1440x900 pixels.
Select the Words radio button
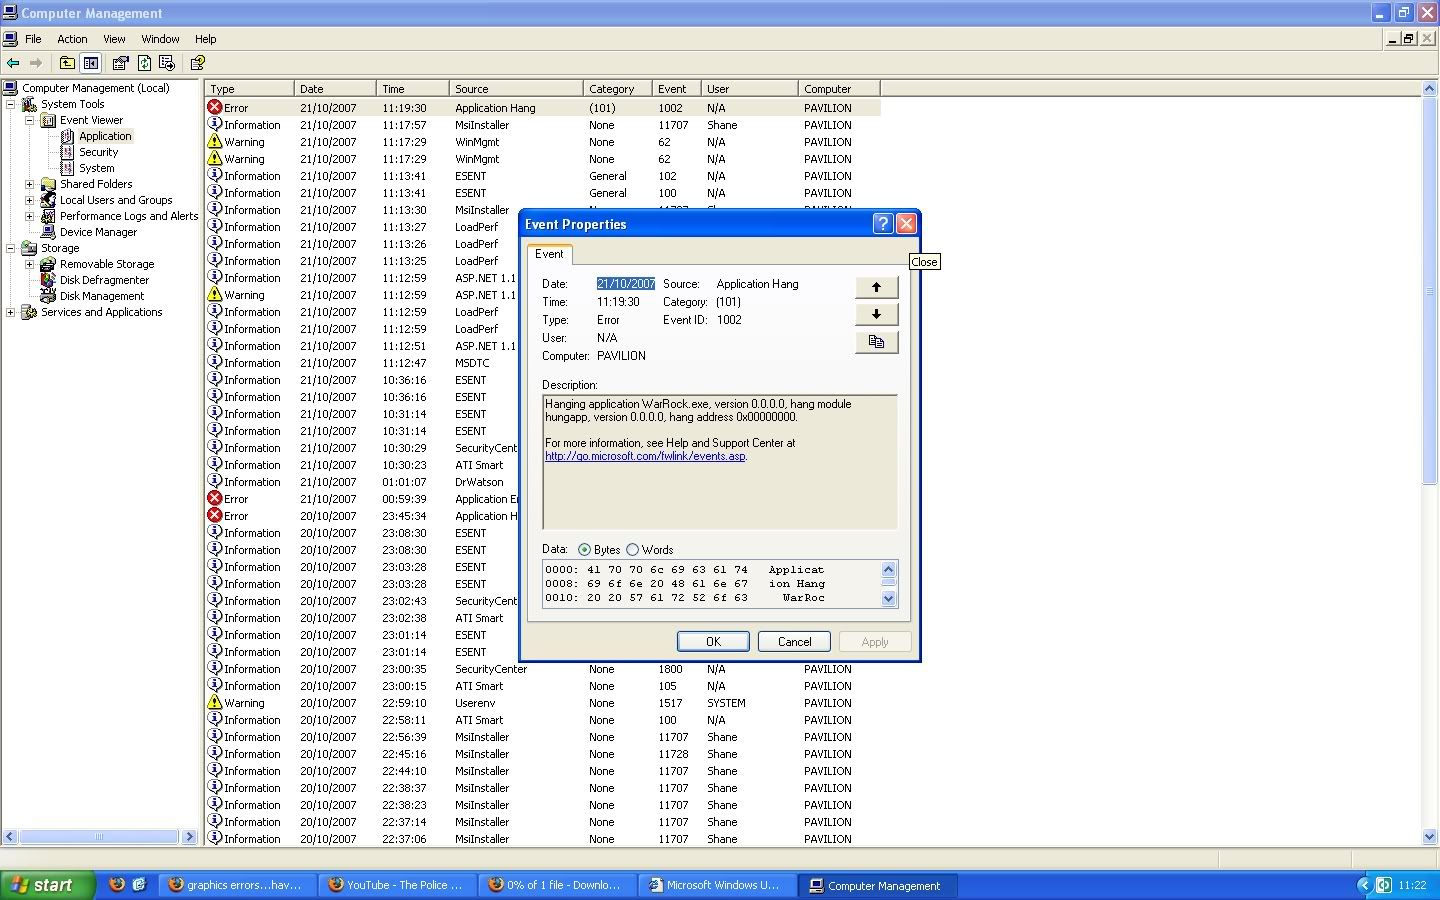pyautogui.click(x=632, y=550)
